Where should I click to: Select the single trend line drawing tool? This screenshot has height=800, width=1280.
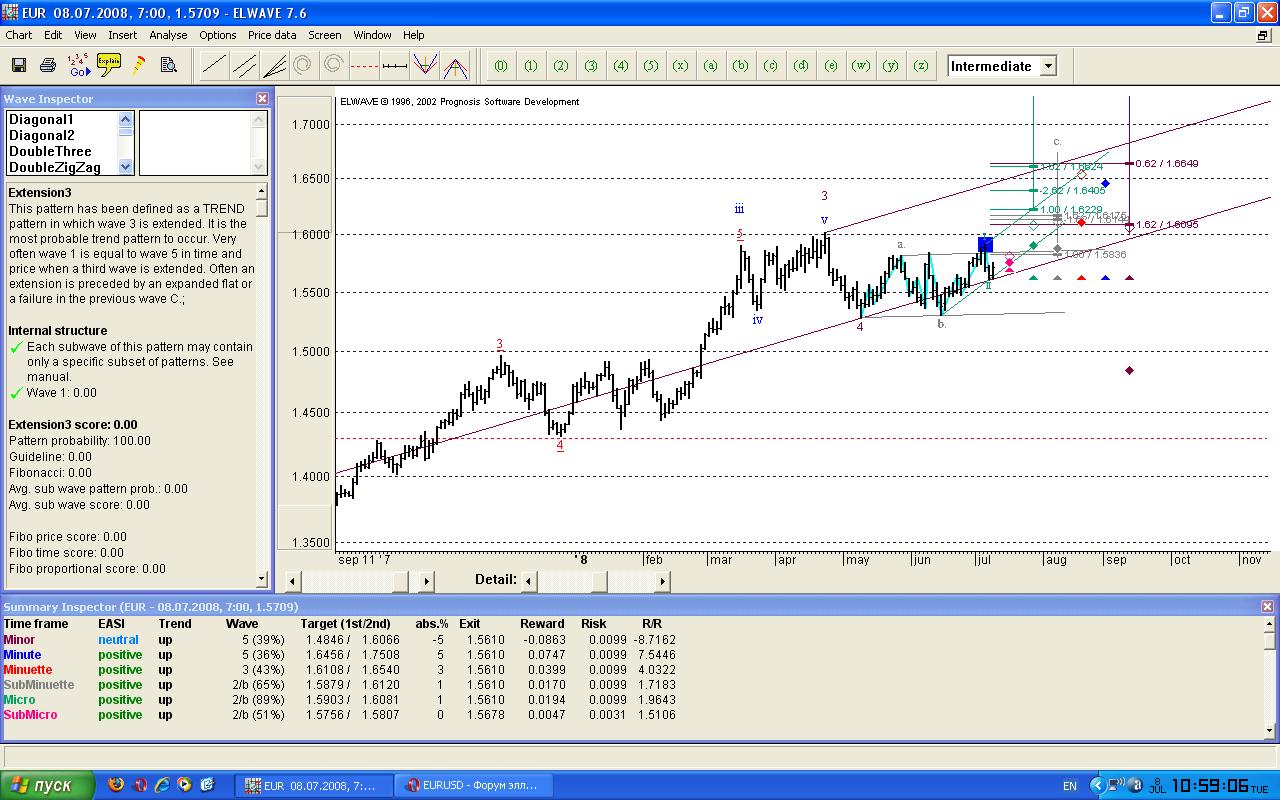214,66
